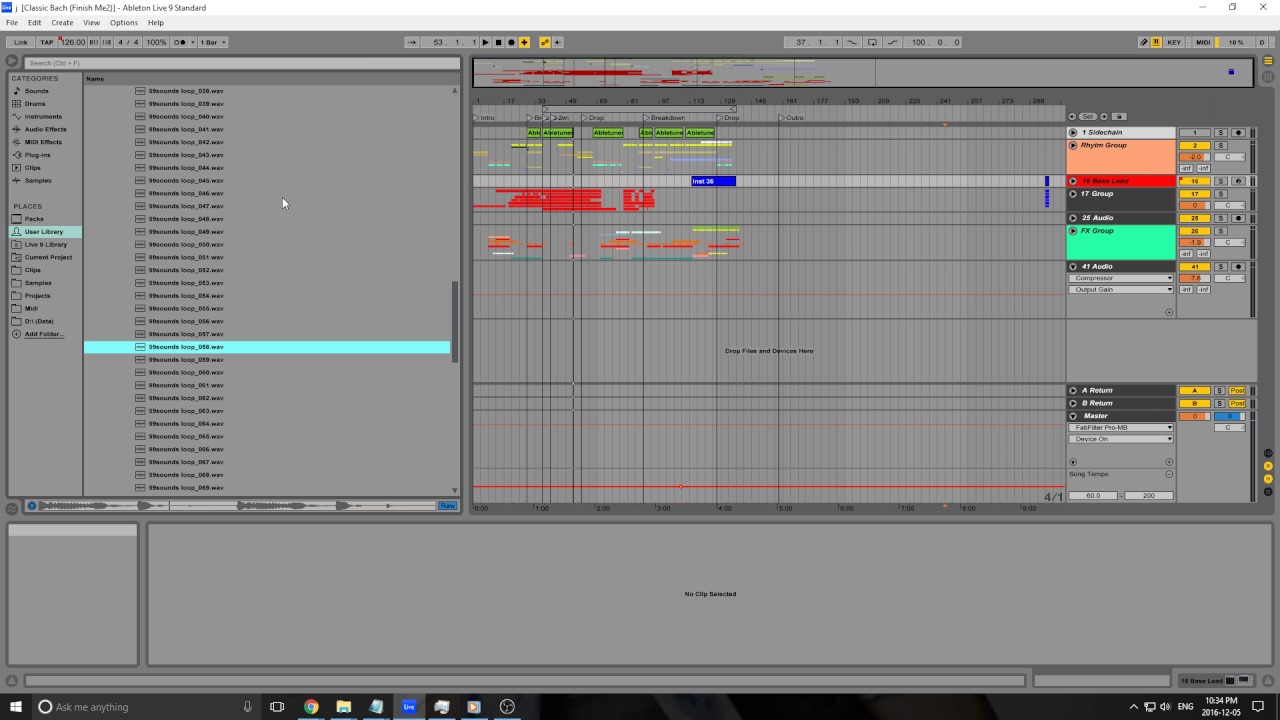Enable MIDI Map Mode switch
Screen dimensions: 1280x720
pos(1203,42)
